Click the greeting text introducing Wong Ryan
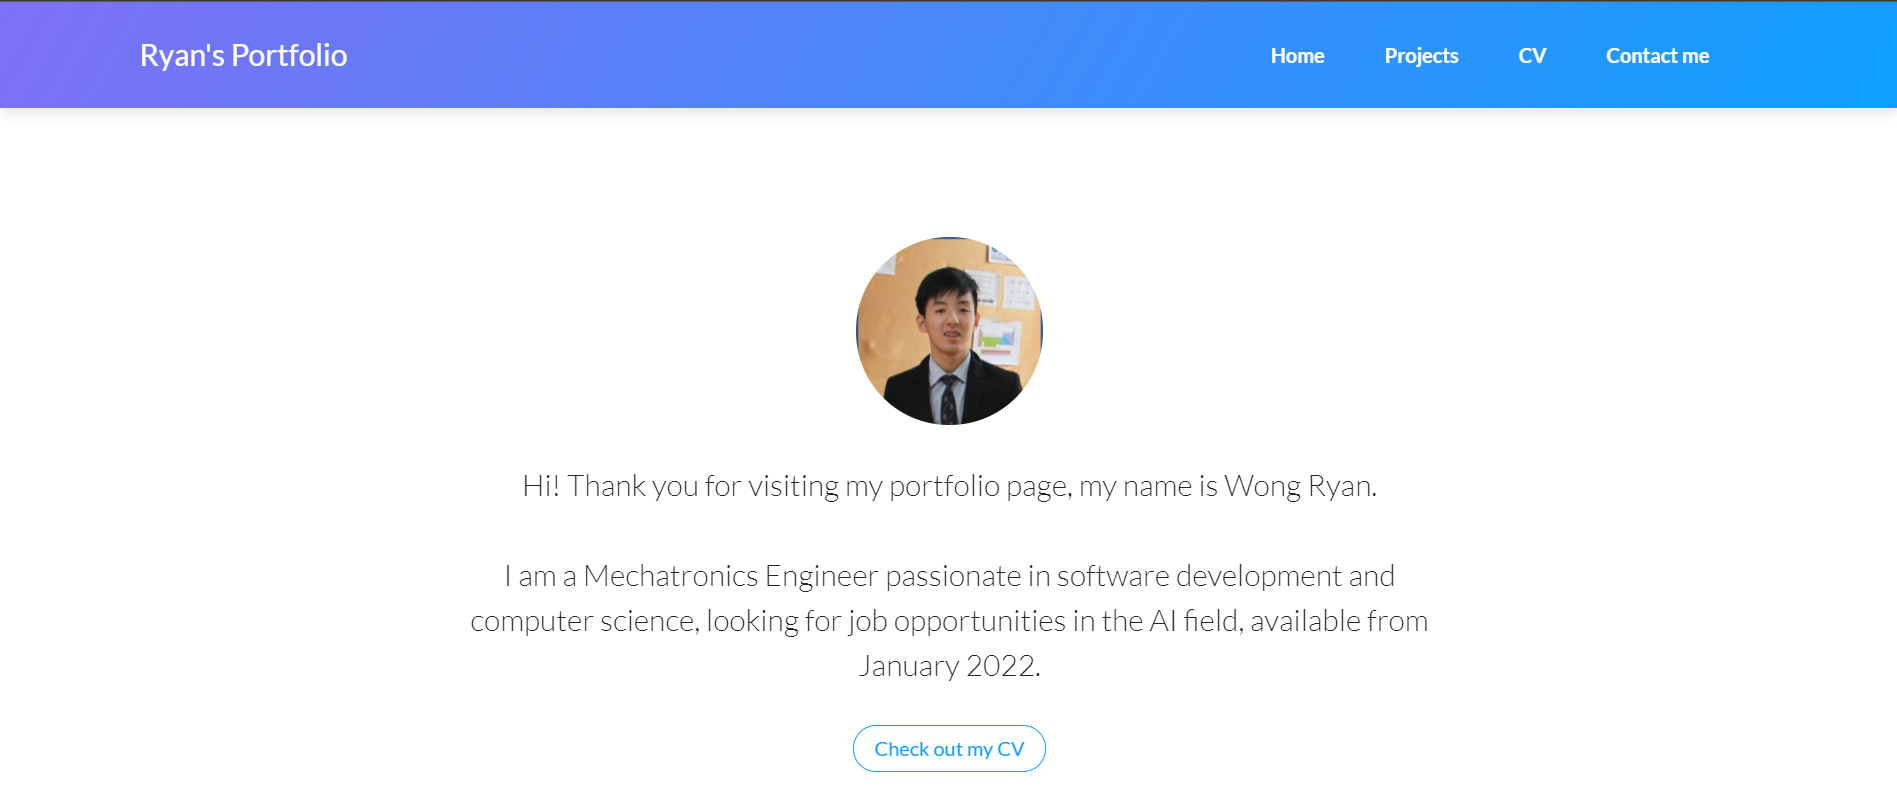This screenshot has height=790, width=1897. coord(948,487)
